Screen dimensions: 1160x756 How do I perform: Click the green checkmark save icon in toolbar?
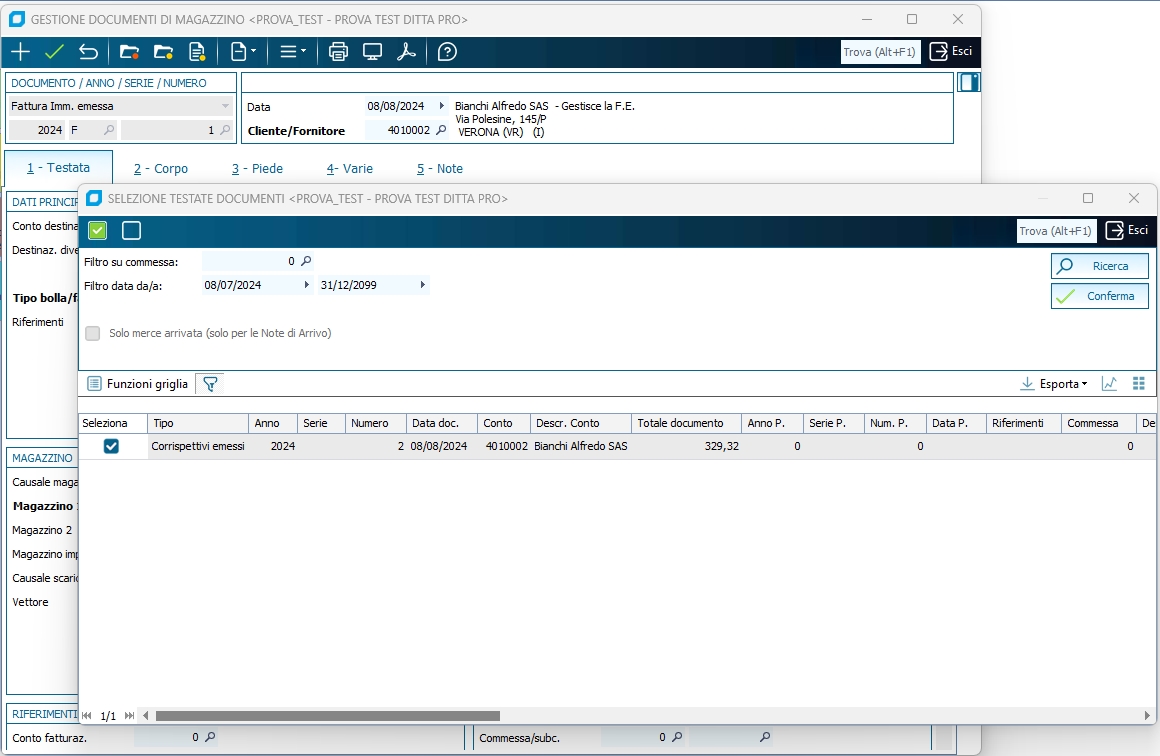tap(54, 52)
